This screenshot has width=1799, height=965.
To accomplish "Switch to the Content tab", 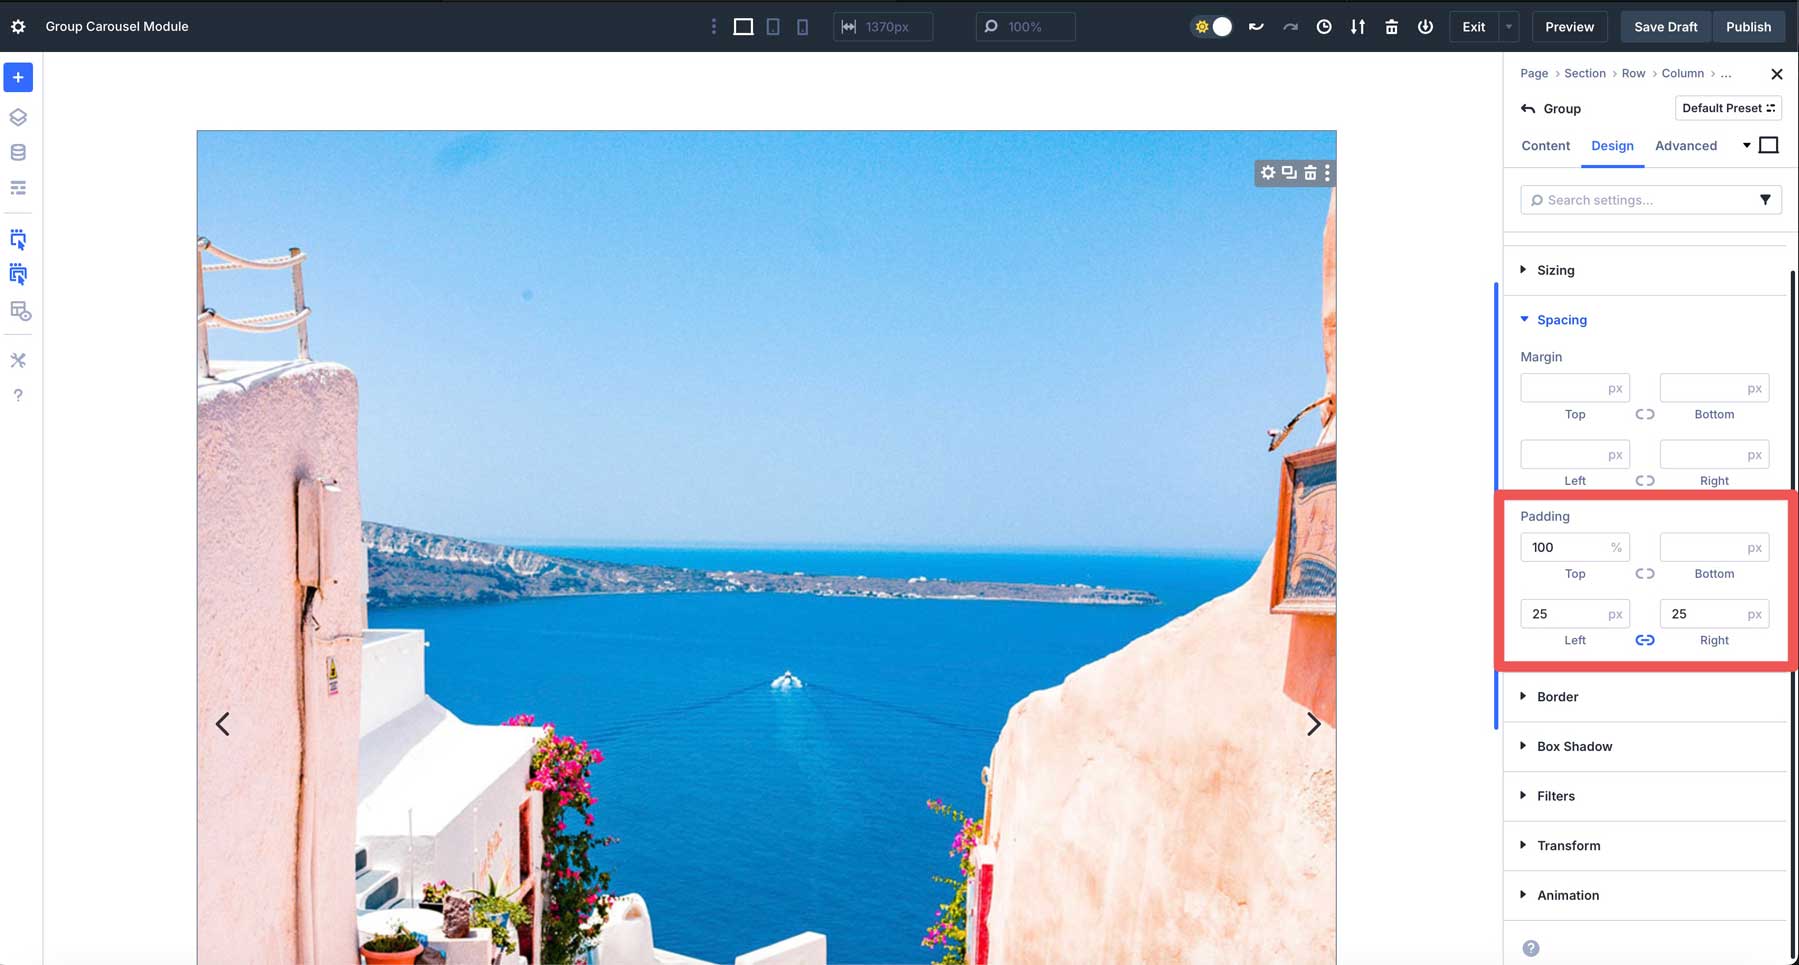I will (x=1544, y=146).
